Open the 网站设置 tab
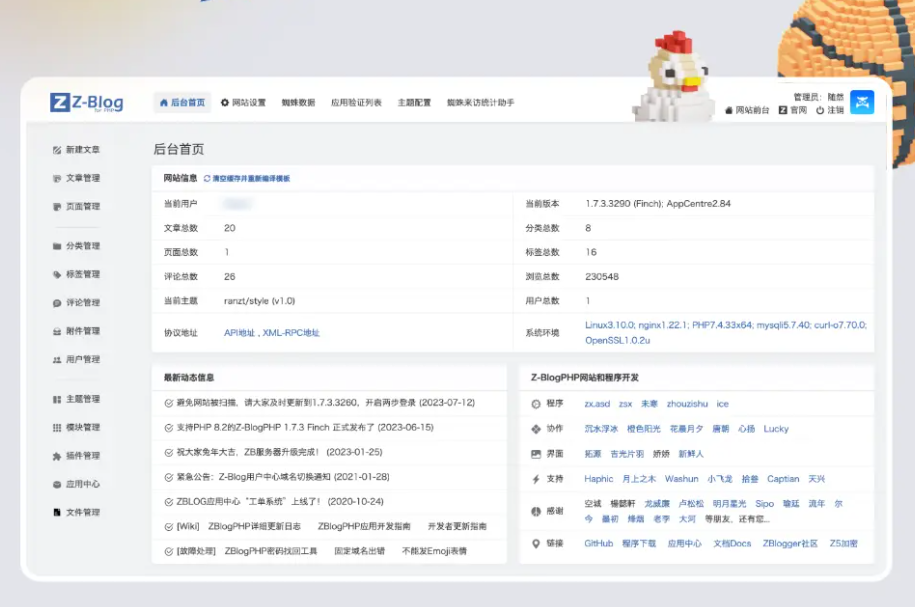This screenshot has width=915, height=607. point(243,103)
